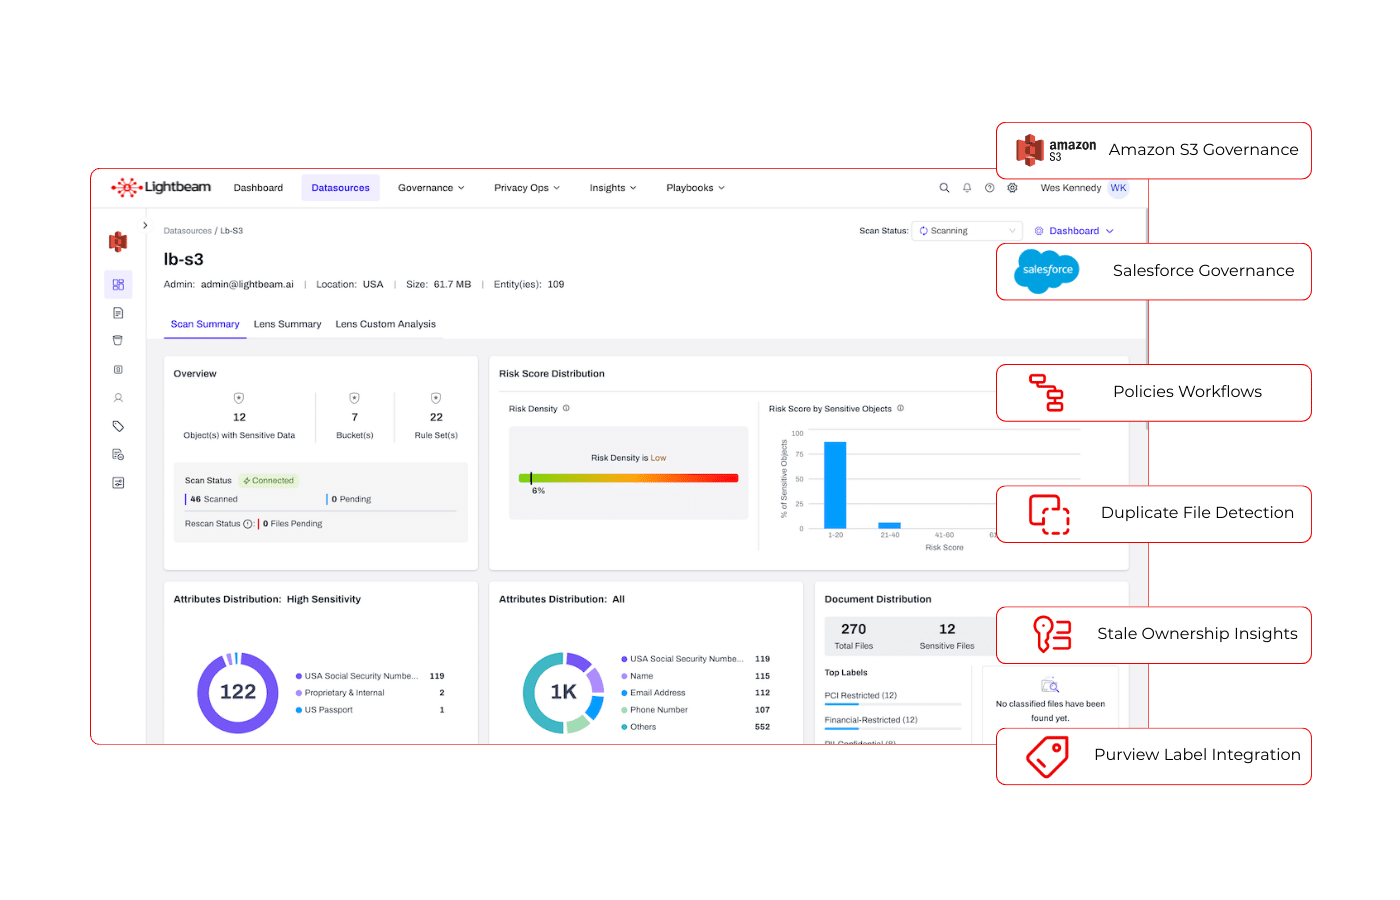Click the tag icon in left sidebar
The width and height of the screenshot is (1400, 900).
pos(118,426)
